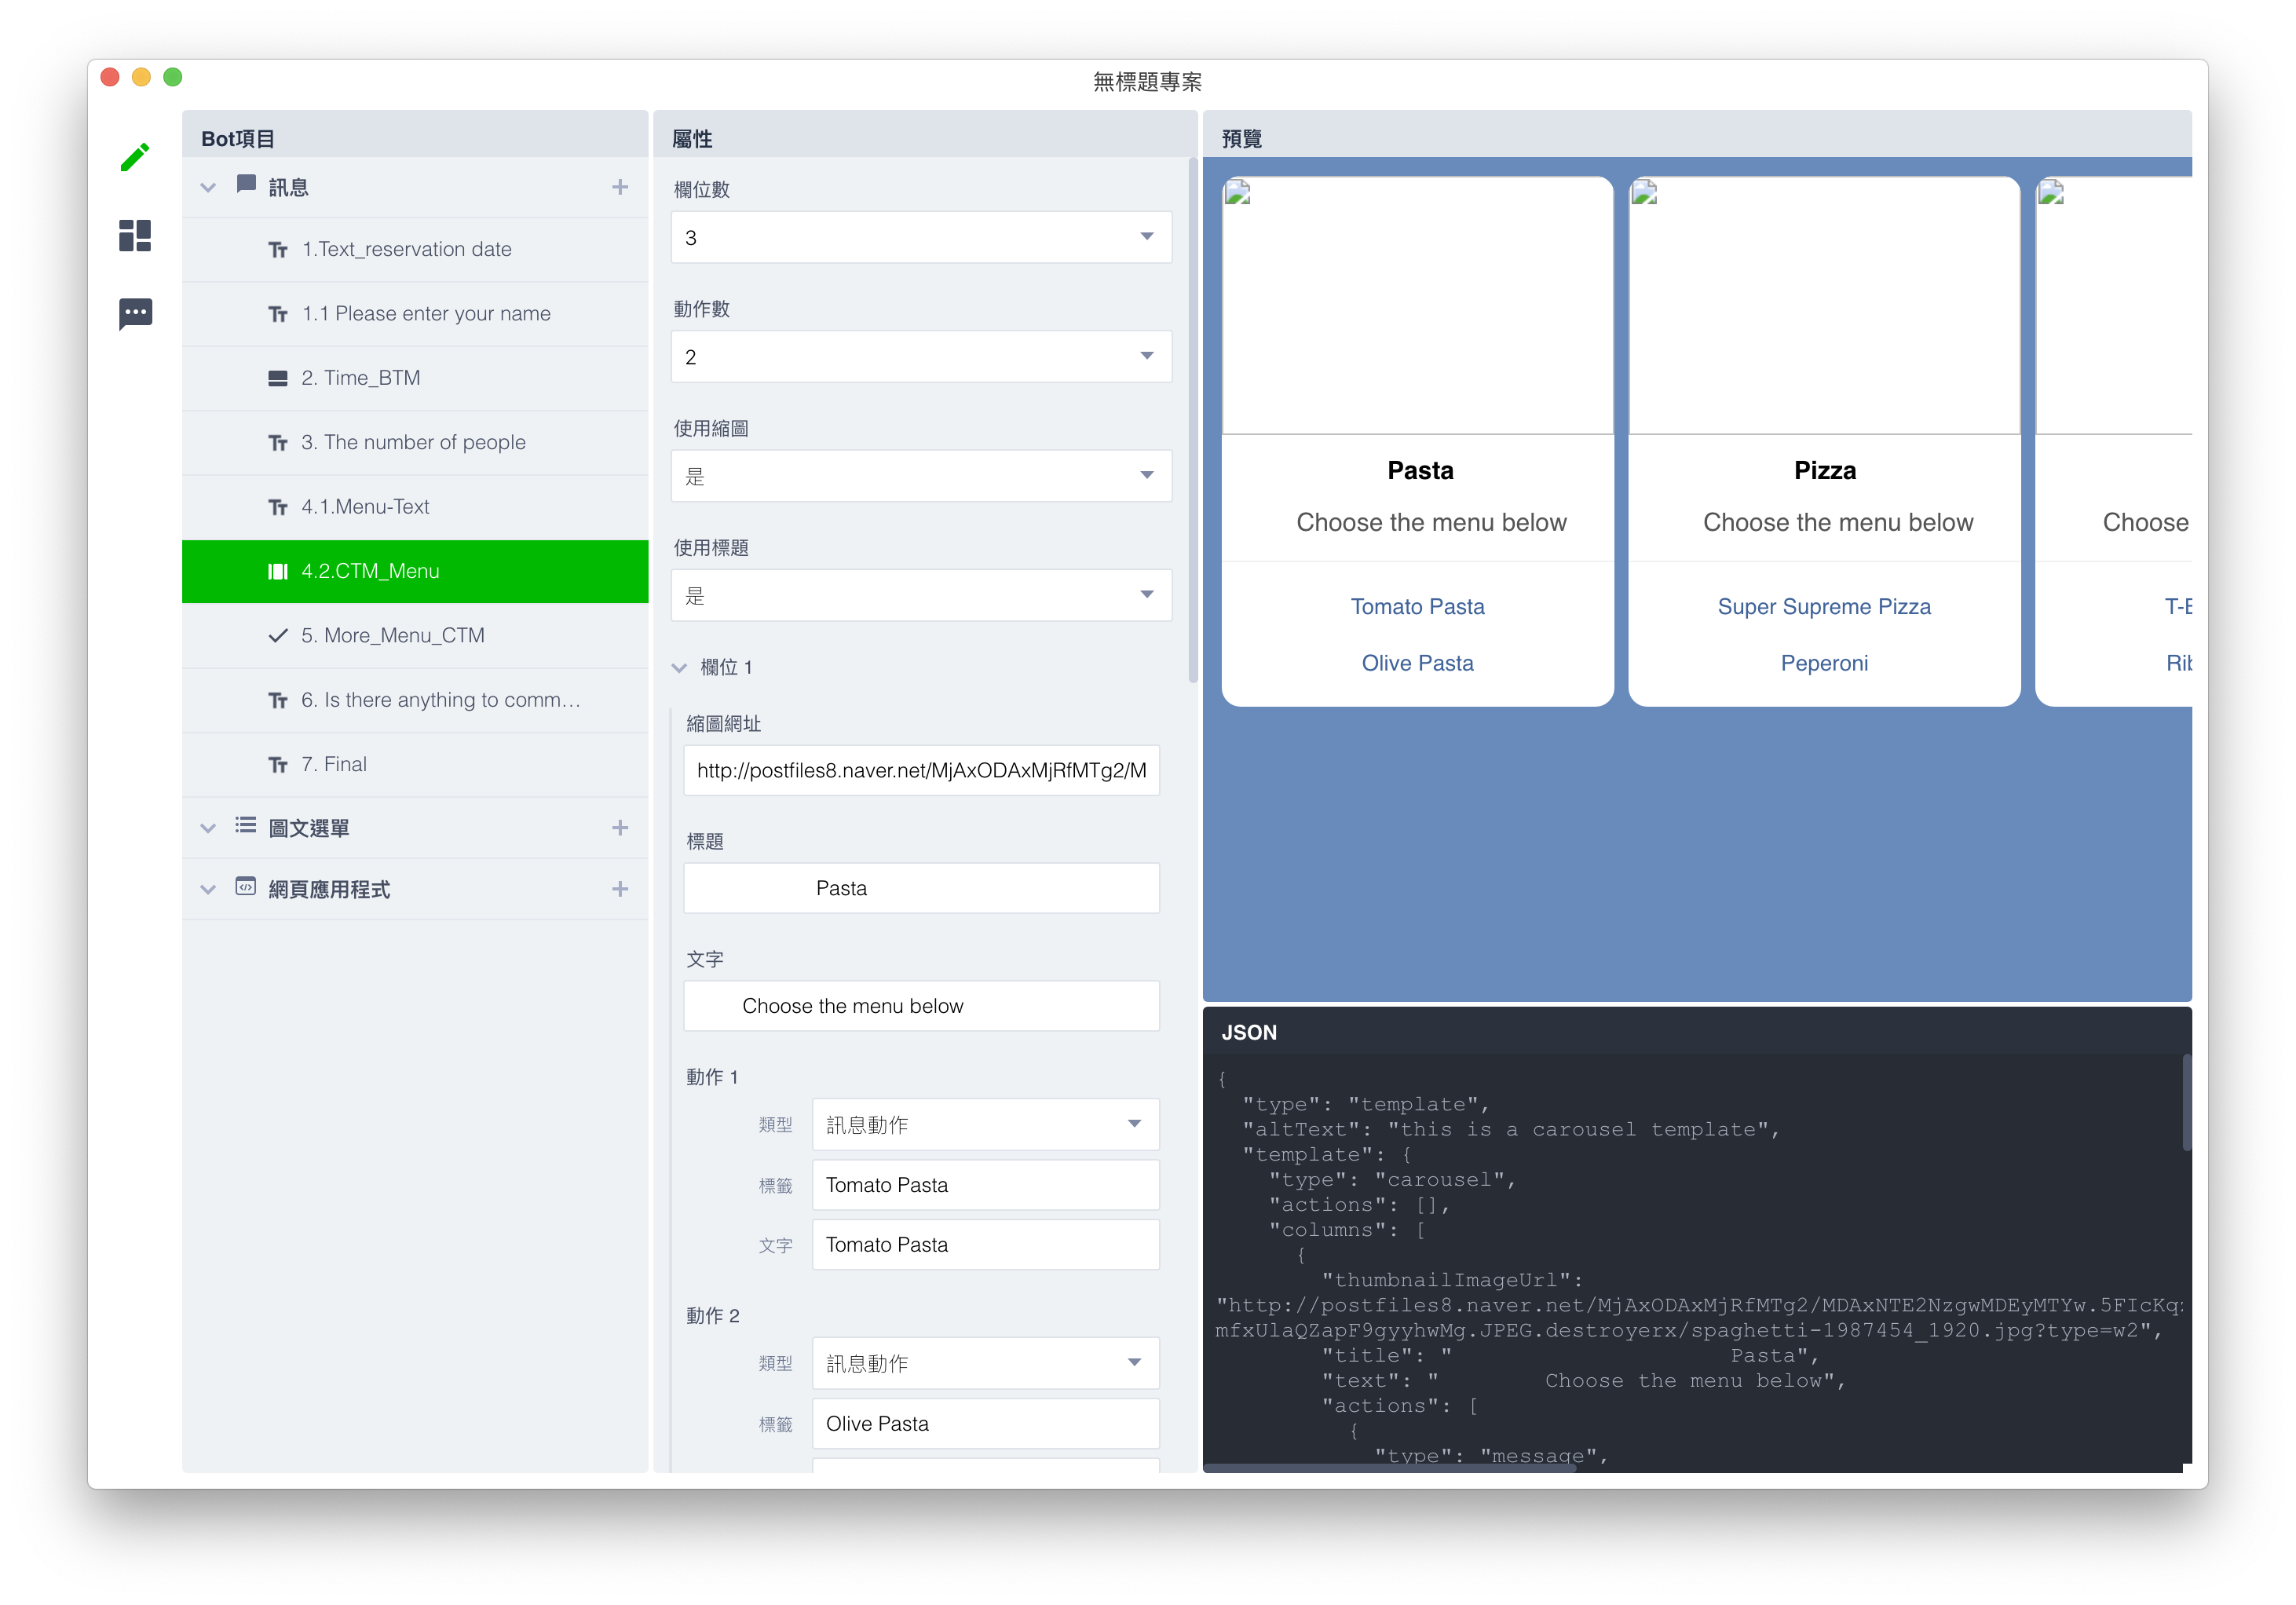Open the 使用縮圖 thumbnail dropdown
Image resolution: width=2296 pixels, height=1605 pixels.
pyautogui.click(x=920, y=476)
